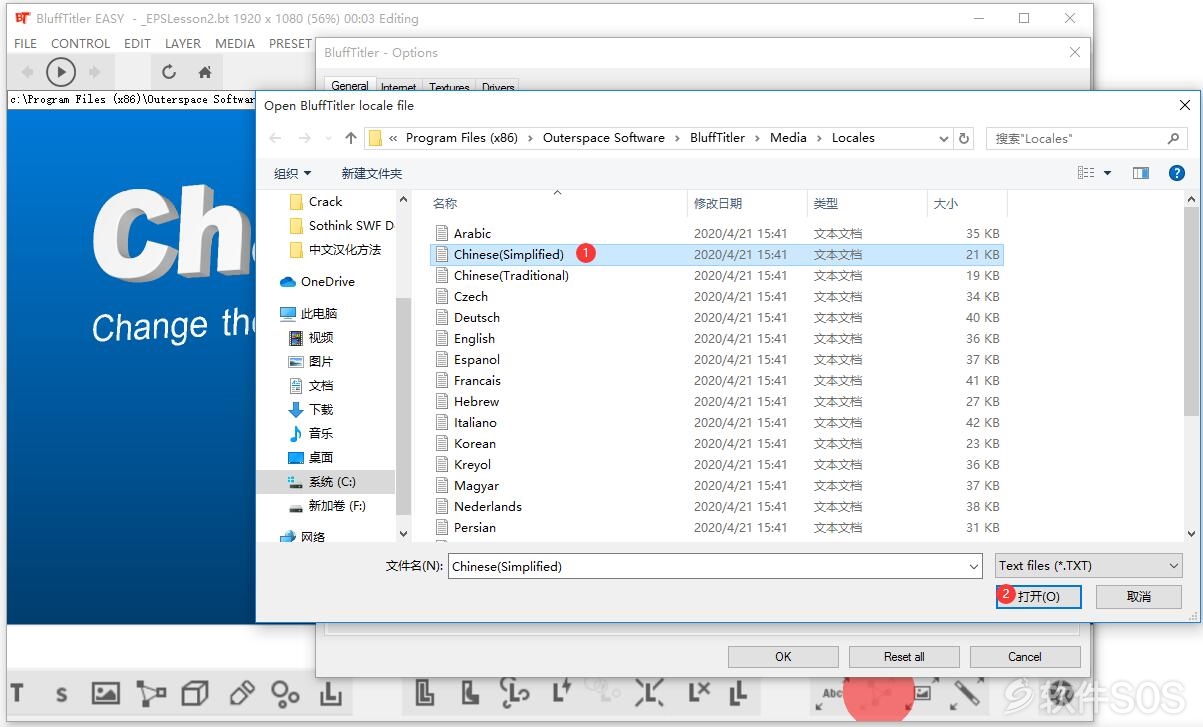Click the home icon in BluffTitler toolbar
This screenshot has height=727, width=1203.
coord(205,72)
